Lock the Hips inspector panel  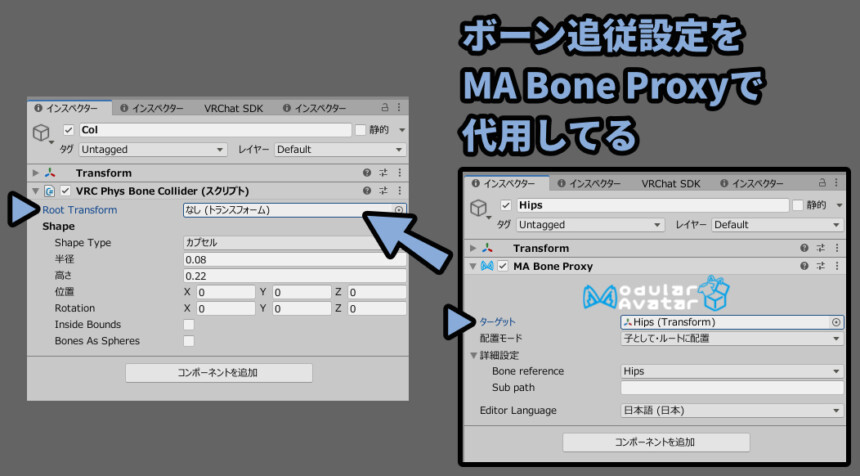(822, 183)
